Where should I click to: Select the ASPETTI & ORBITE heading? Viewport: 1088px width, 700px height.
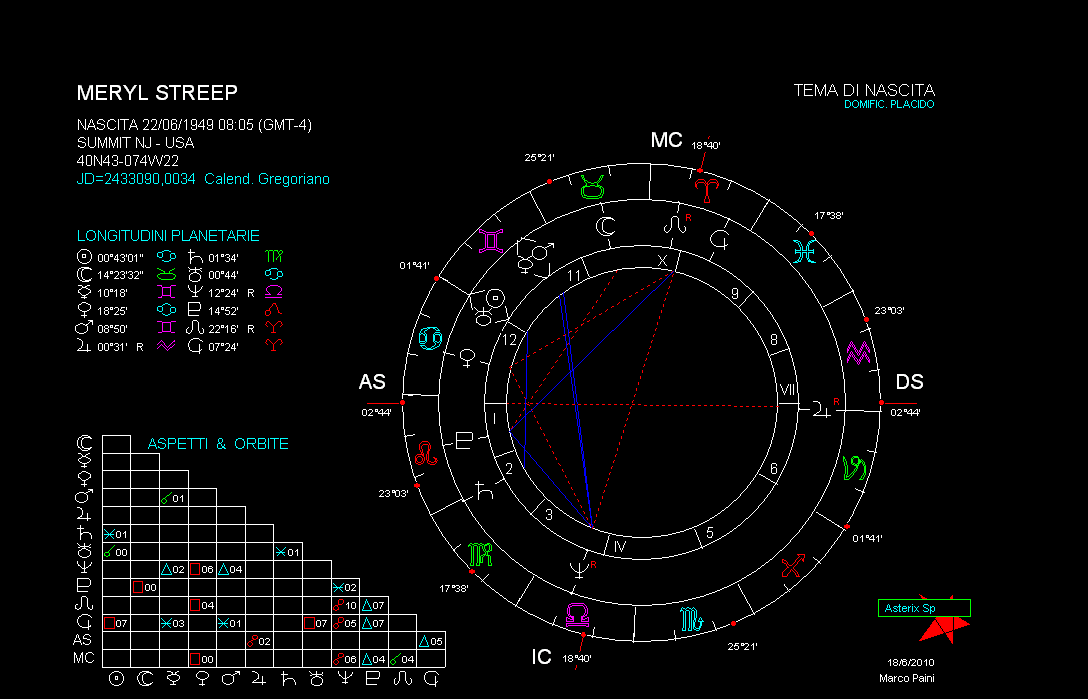218,444
